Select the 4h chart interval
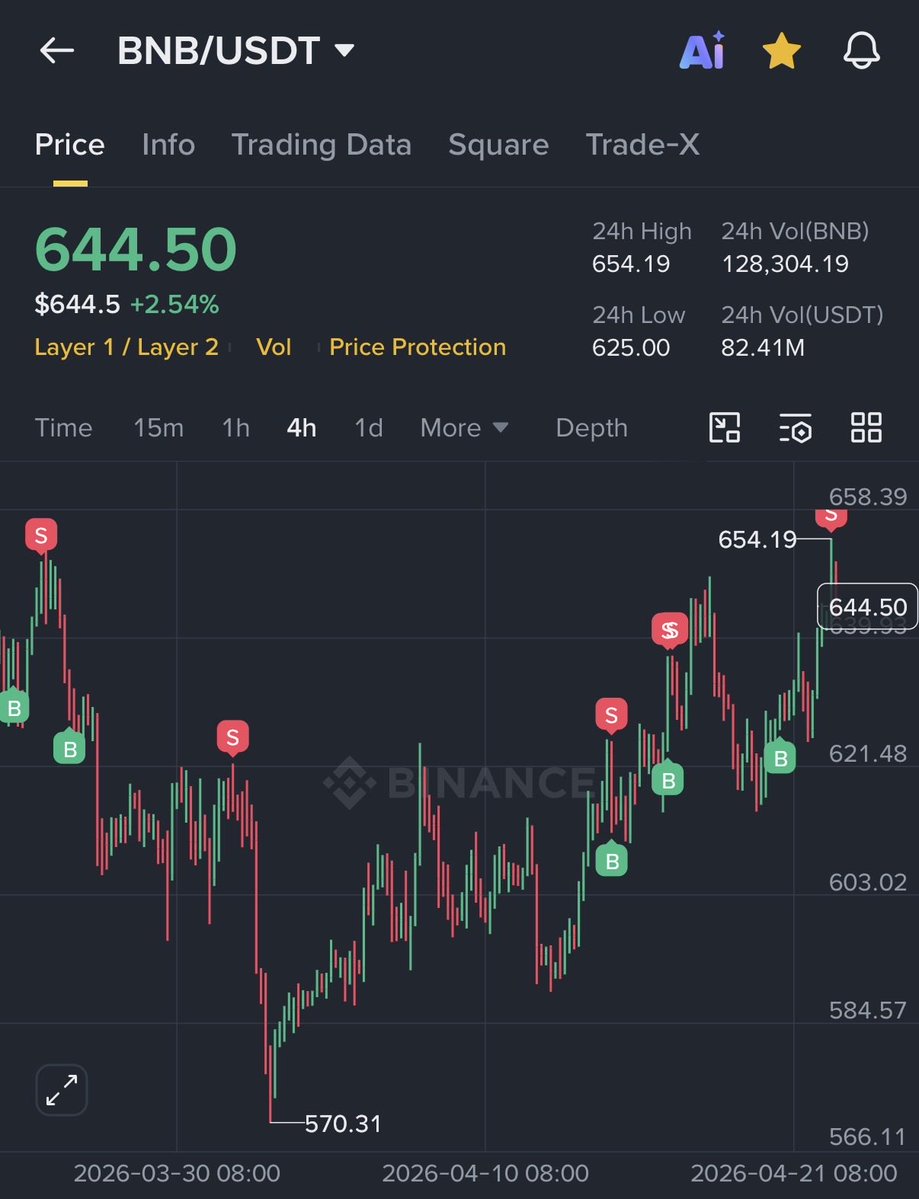This screenshot has width=919, height=1199. [301, 427]
